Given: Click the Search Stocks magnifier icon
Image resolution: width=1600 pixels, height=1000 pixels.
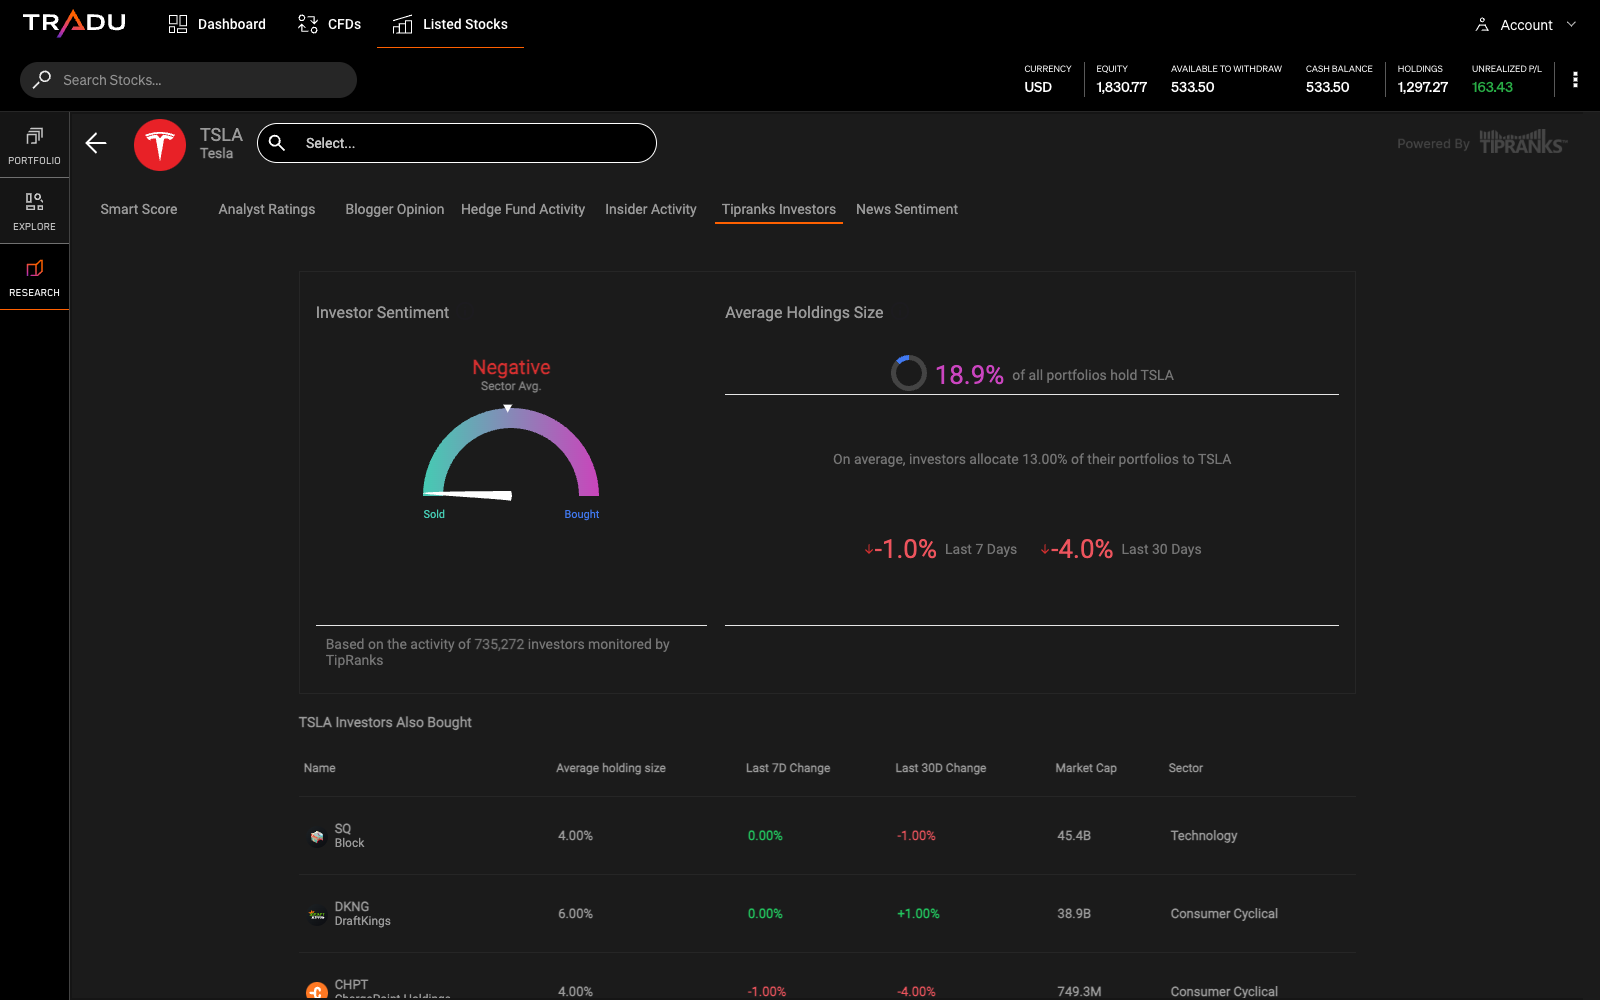Looking at the screenshot, I should (x=42, y=79).
